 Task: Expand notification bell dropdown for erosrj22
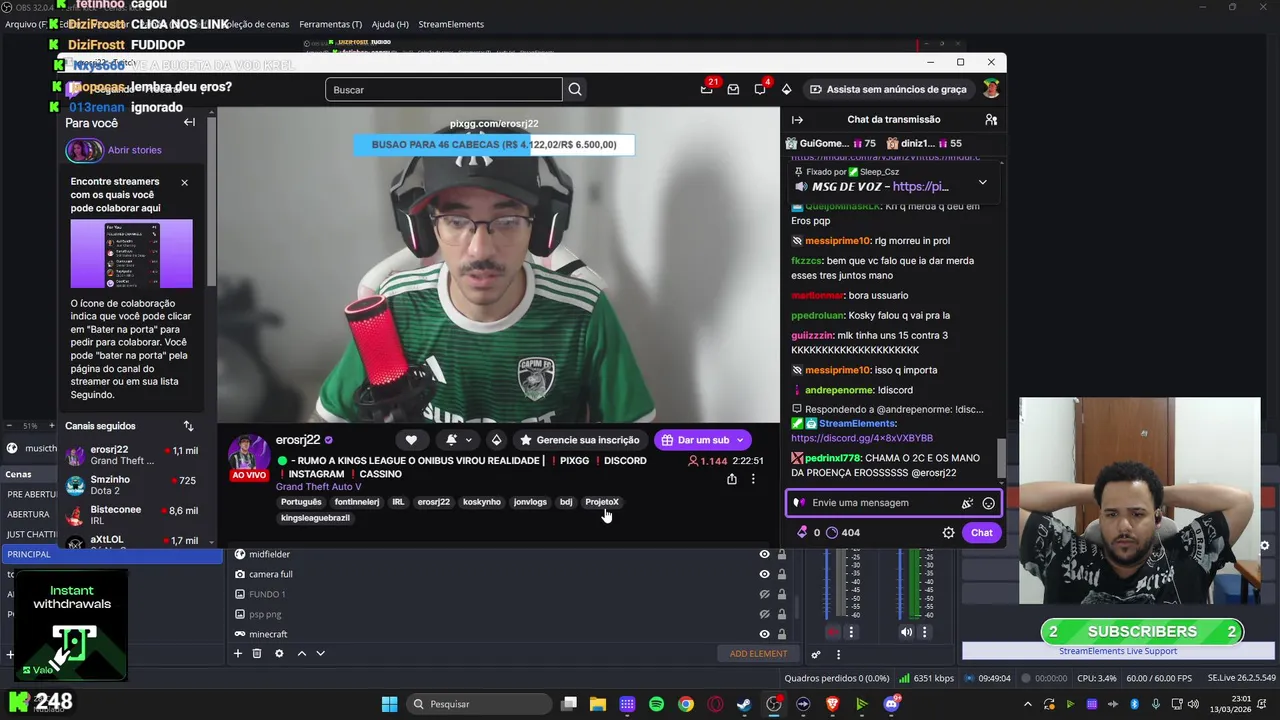coord(468,440)
